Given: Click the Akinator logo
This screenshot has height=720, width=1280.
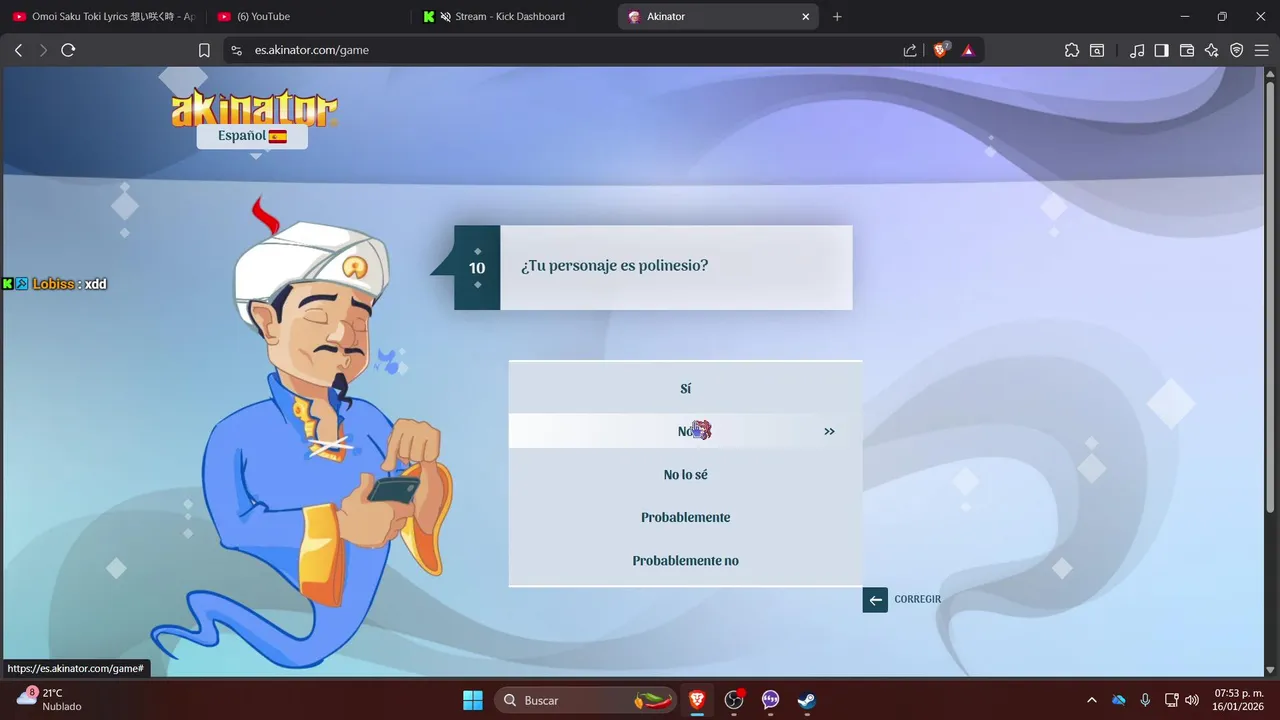Looking at the screenshot, I should tap(254, 109).
